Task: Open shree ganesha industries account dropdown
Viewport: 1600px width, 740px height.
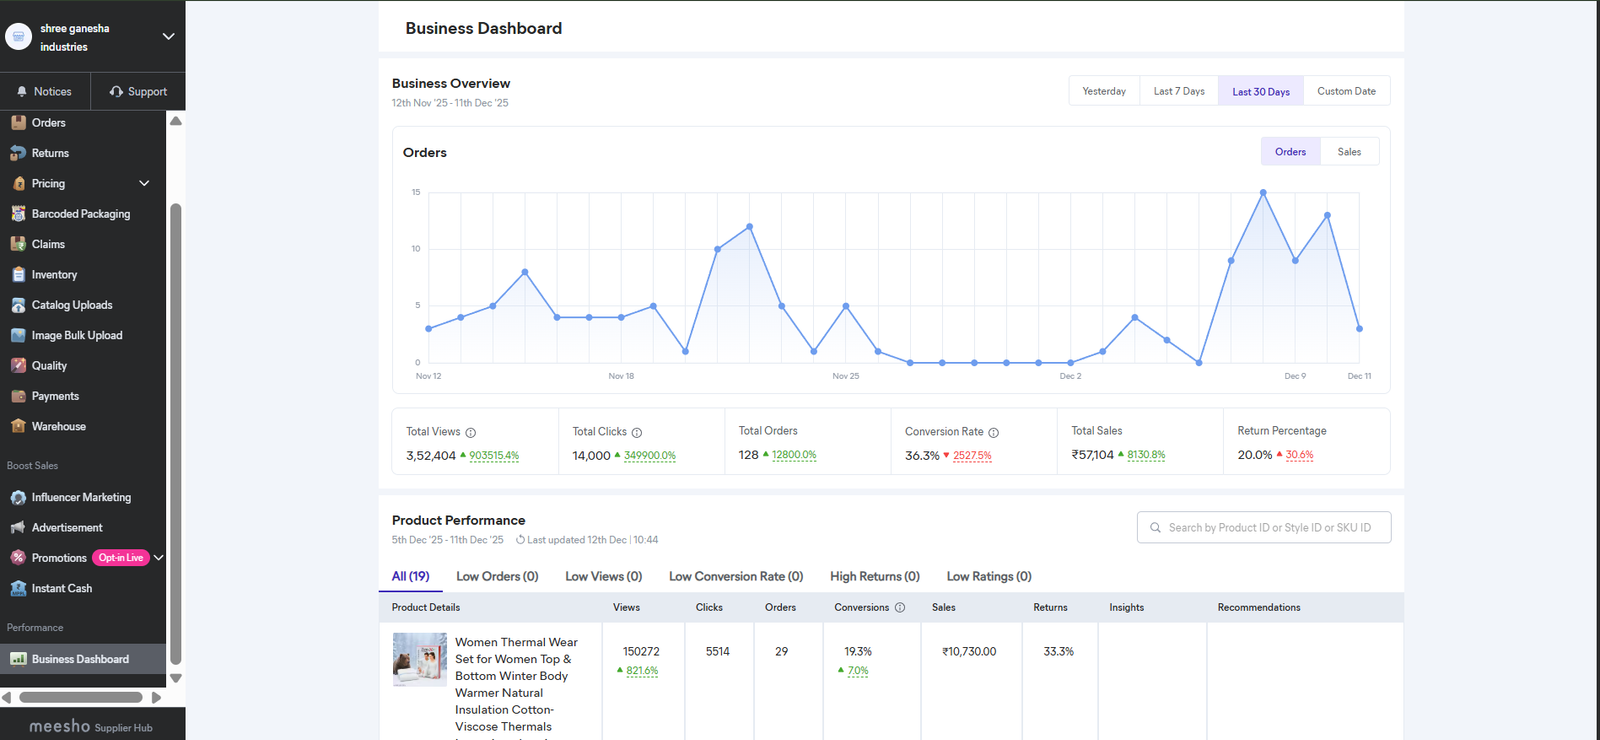Action: (x=168, y=37)
